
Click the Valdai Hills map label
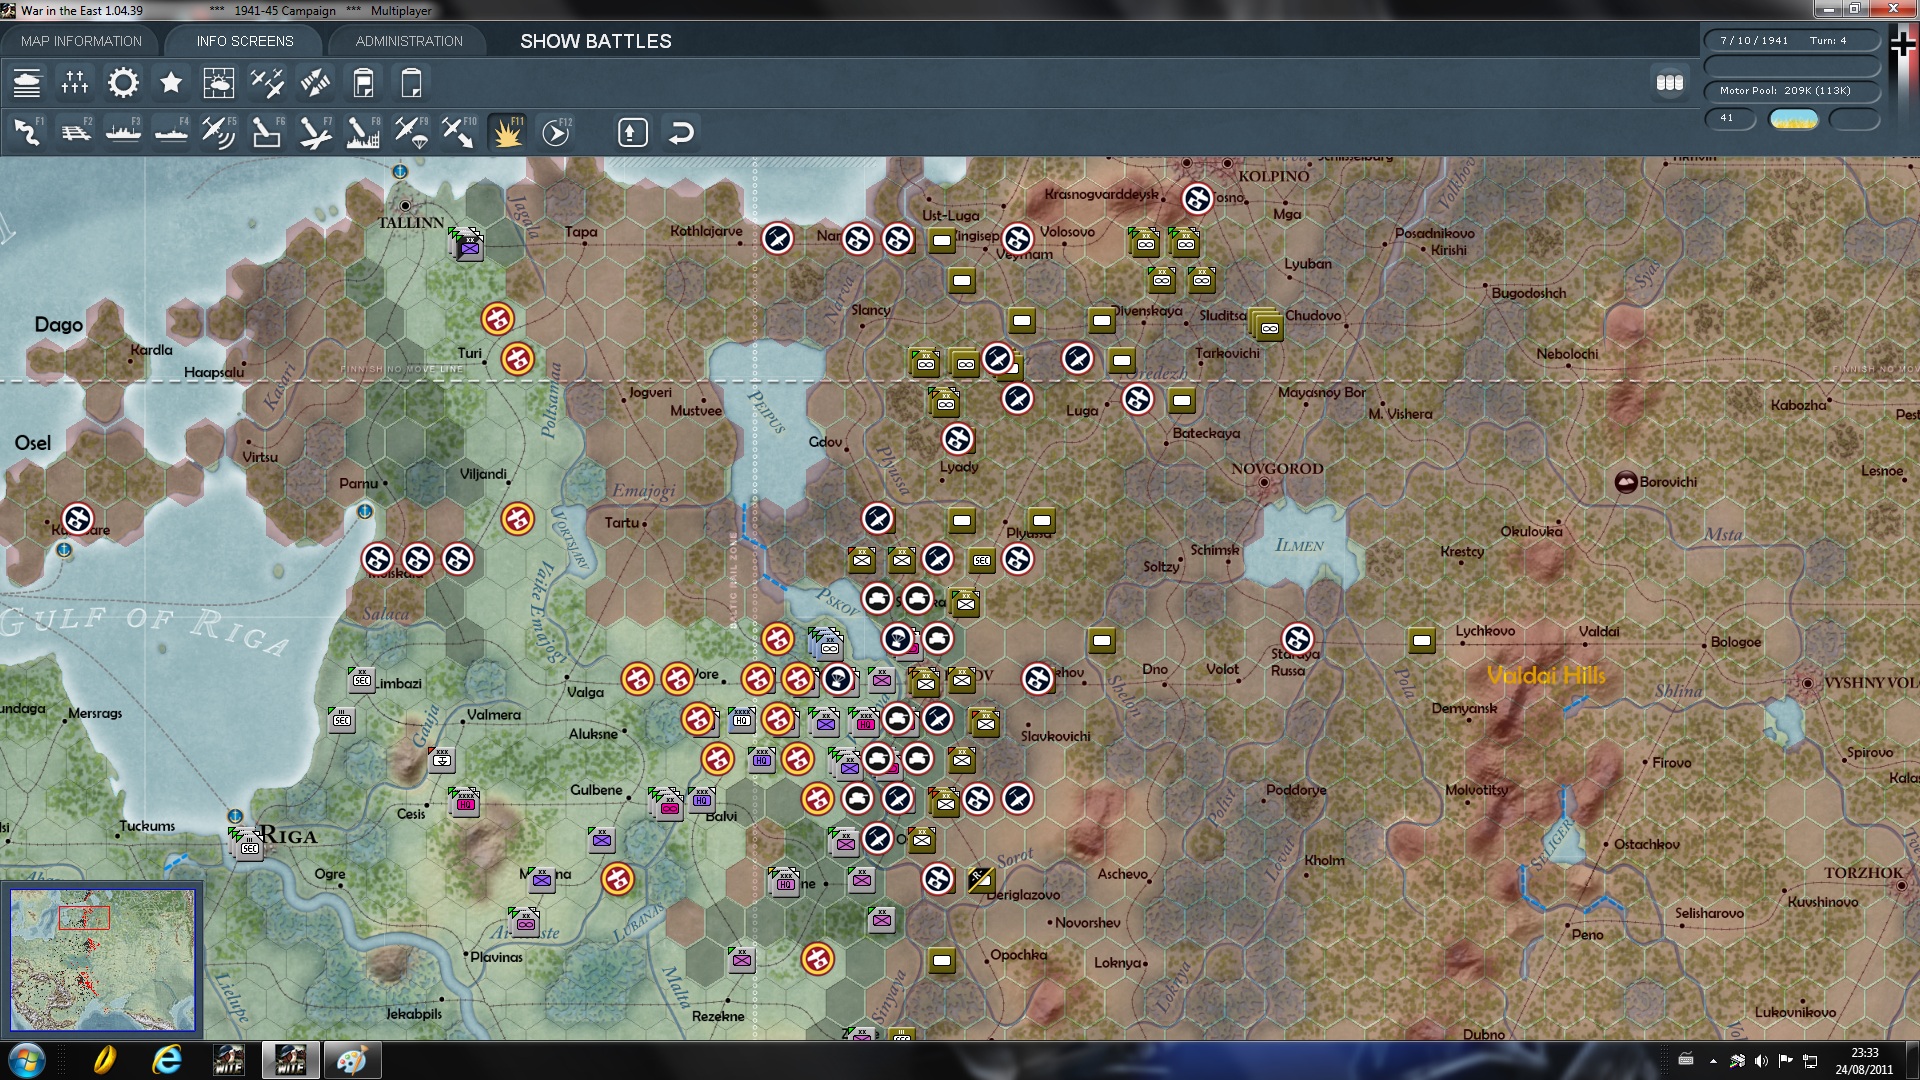[x=1546, y=676]
